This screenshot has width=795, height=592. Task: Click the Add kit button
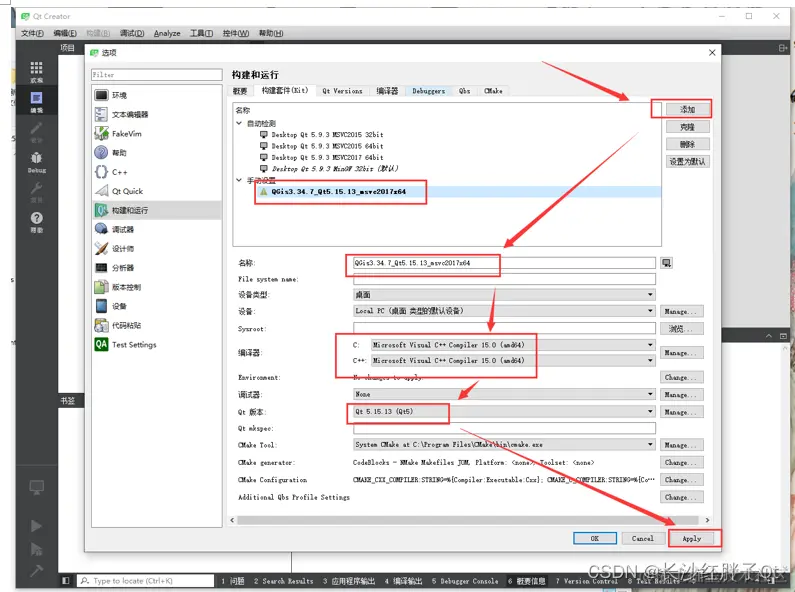[687, 109]
